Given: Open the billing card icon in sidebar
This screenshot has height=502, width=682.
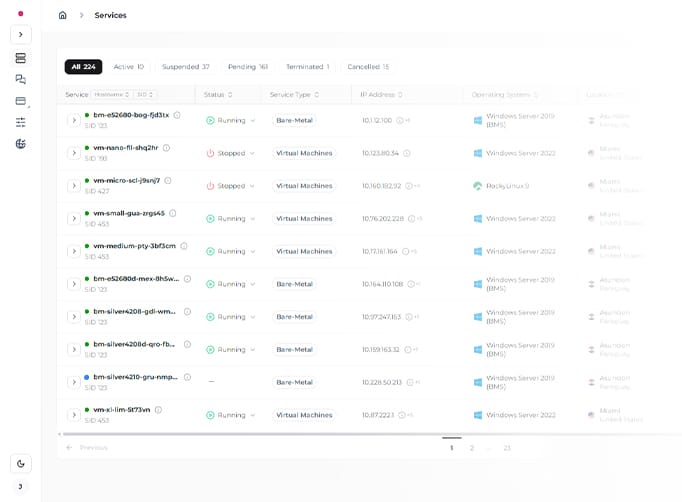Looking at the screenshot, I should point(20,101).
